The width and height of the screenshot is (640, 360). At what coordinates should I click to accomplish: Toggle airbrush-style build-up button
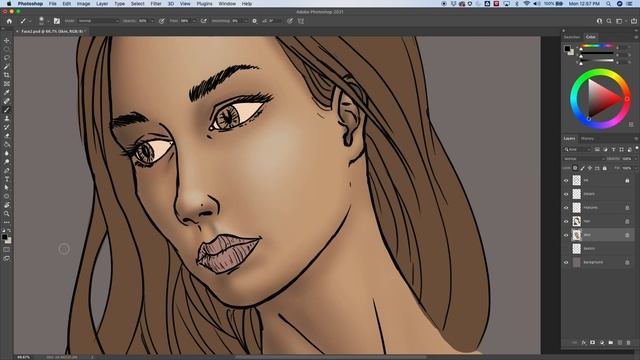click(204, 21)
